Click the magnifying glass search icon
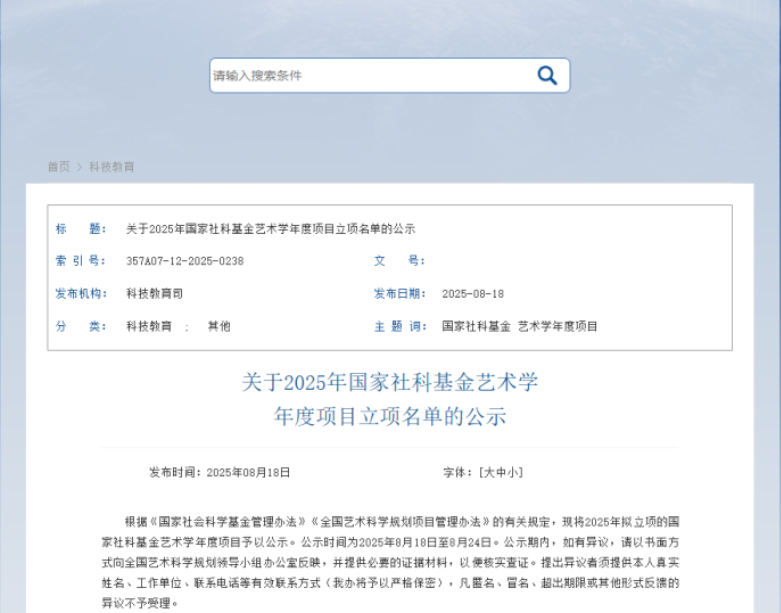 pyautogui.click(x=547, y=75)
